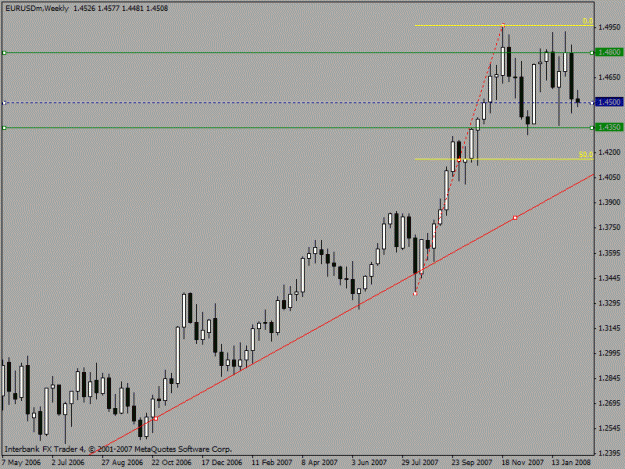Select the Fibonacci top anchor near 1.4950
Viewport: 625px width, 469px height.
(x=503, y=26)
